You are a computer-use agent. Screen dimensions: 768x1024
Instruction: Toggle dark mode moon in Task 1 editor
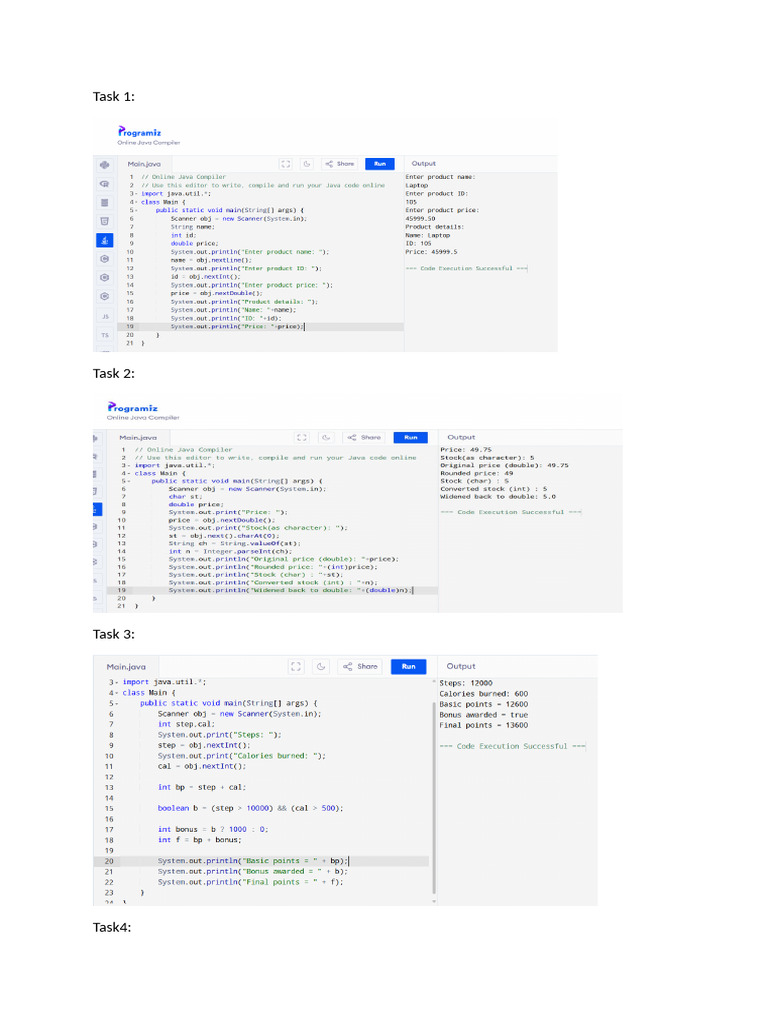(306, 164)
